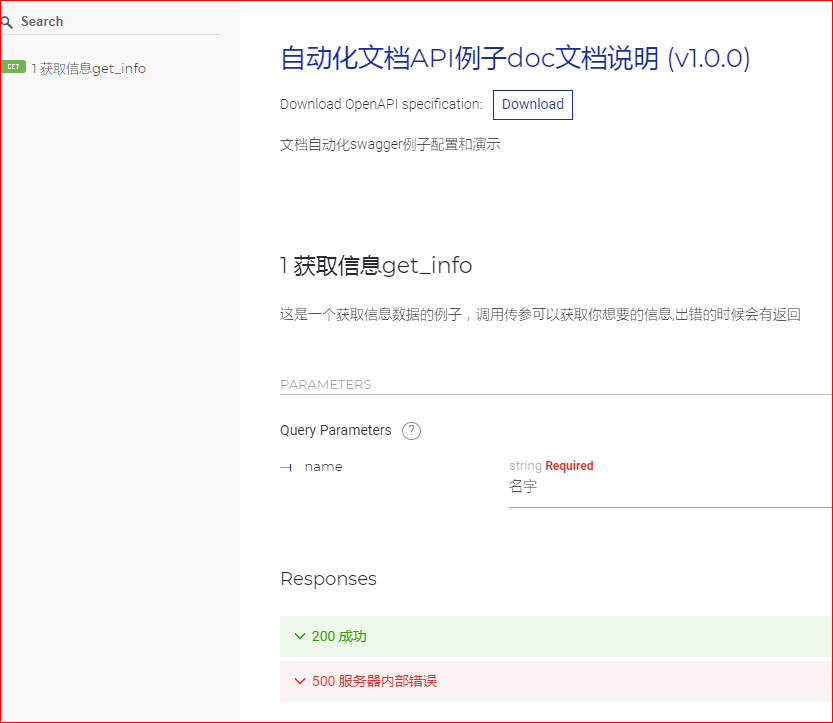Click the 名字 field description area
The height and width of the screenshot is (723, 833).
click(523, 487)
